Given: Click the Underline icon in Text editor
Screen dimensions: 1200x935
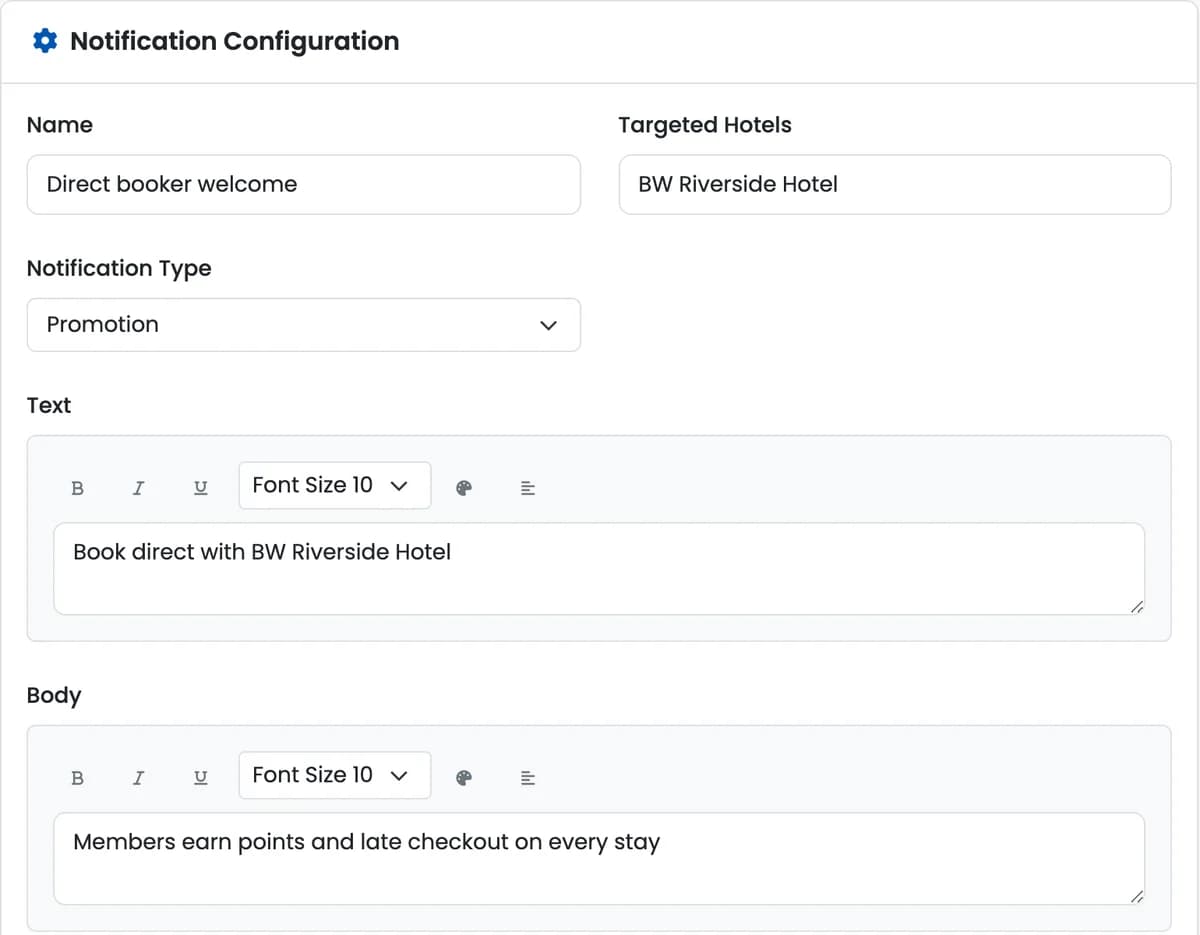Looking at the screenshot, I should click(x=200, y=488).
